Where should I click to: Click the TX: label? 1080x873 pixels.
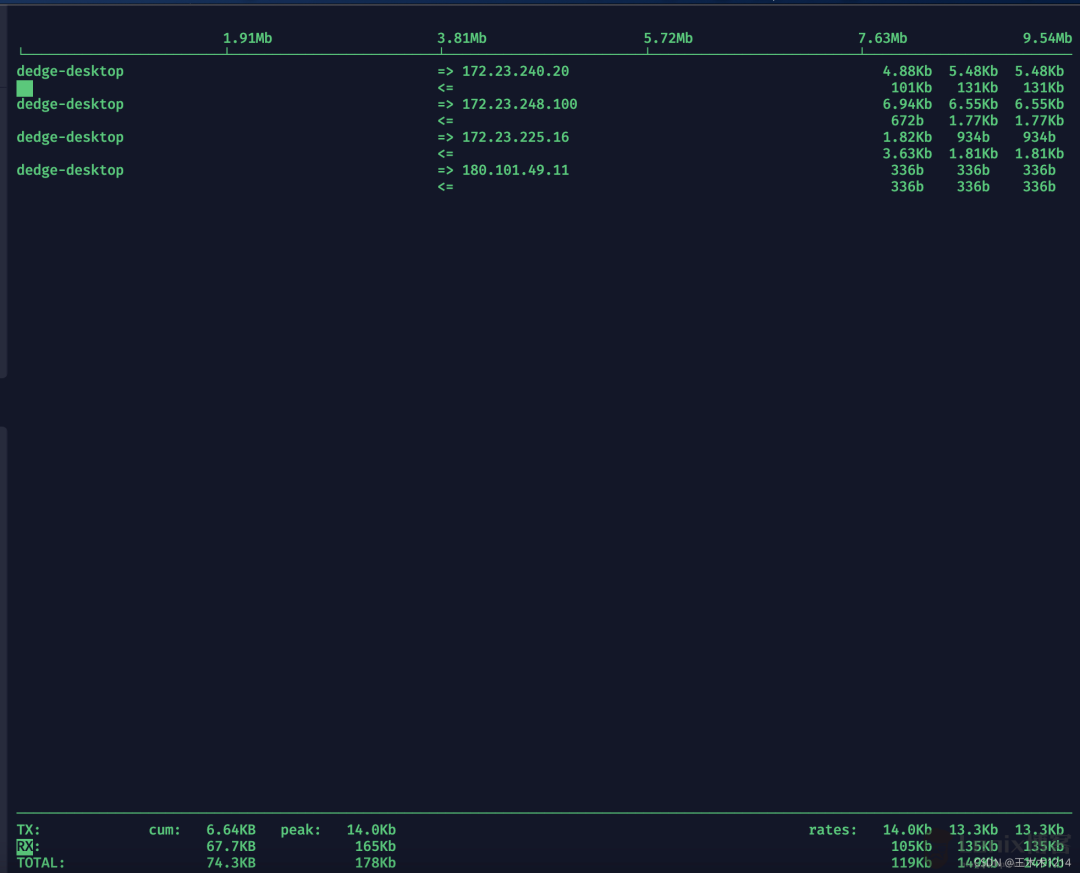pos(28,830)
